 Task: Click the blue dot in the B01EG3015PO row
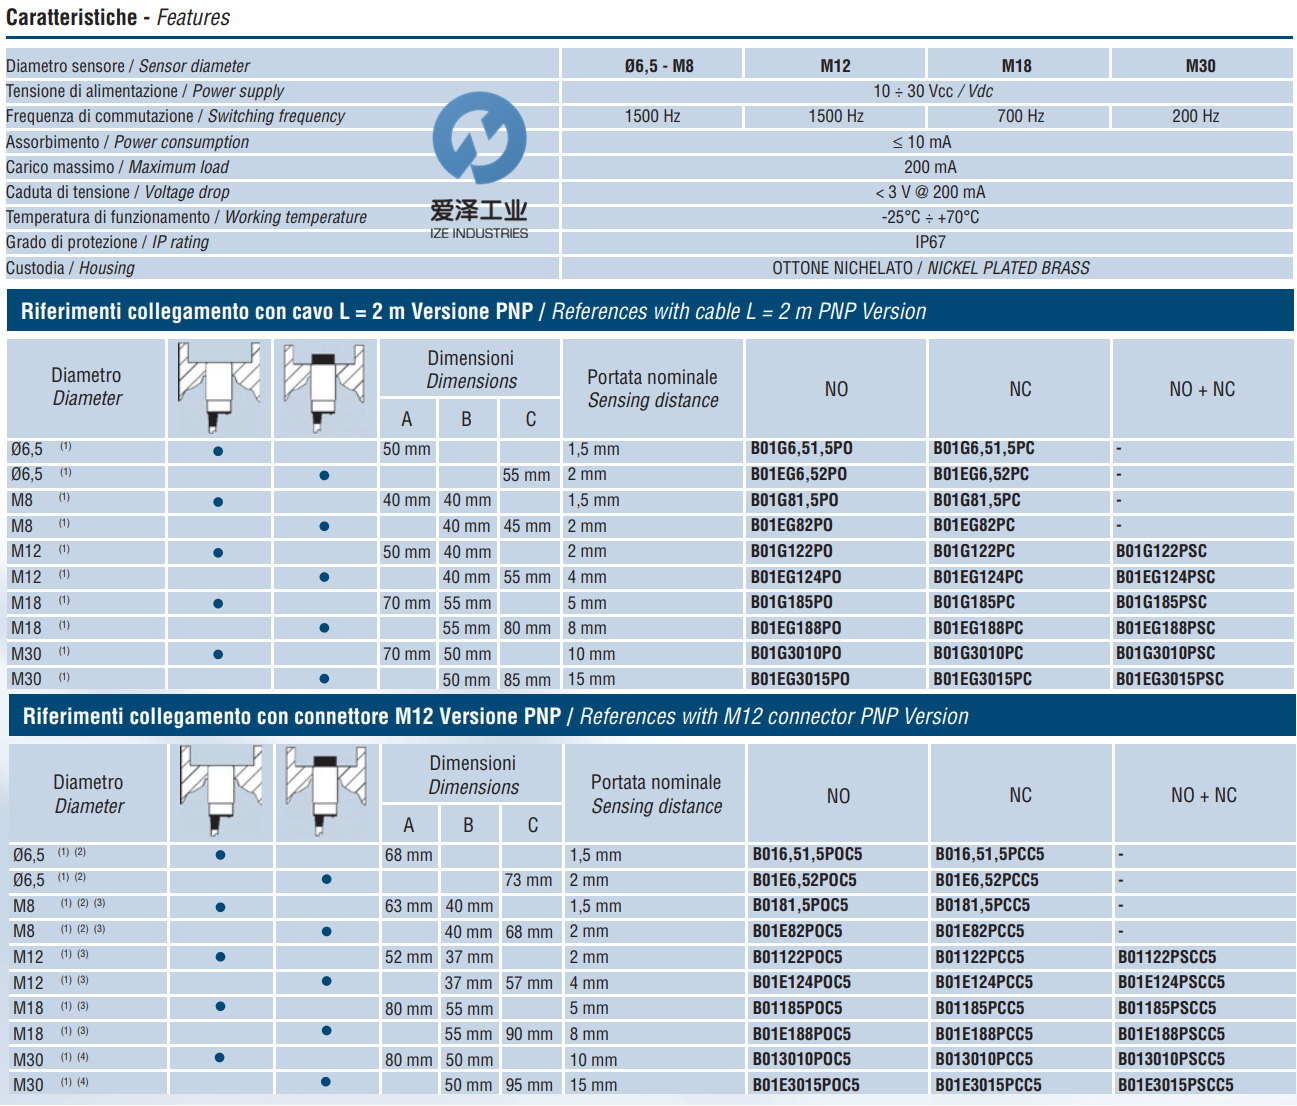[324, 679]
